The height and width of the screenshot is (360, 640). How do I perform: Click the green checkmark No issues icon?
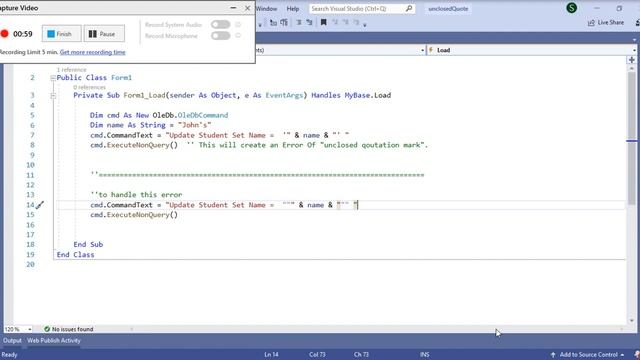click(47, 329)
